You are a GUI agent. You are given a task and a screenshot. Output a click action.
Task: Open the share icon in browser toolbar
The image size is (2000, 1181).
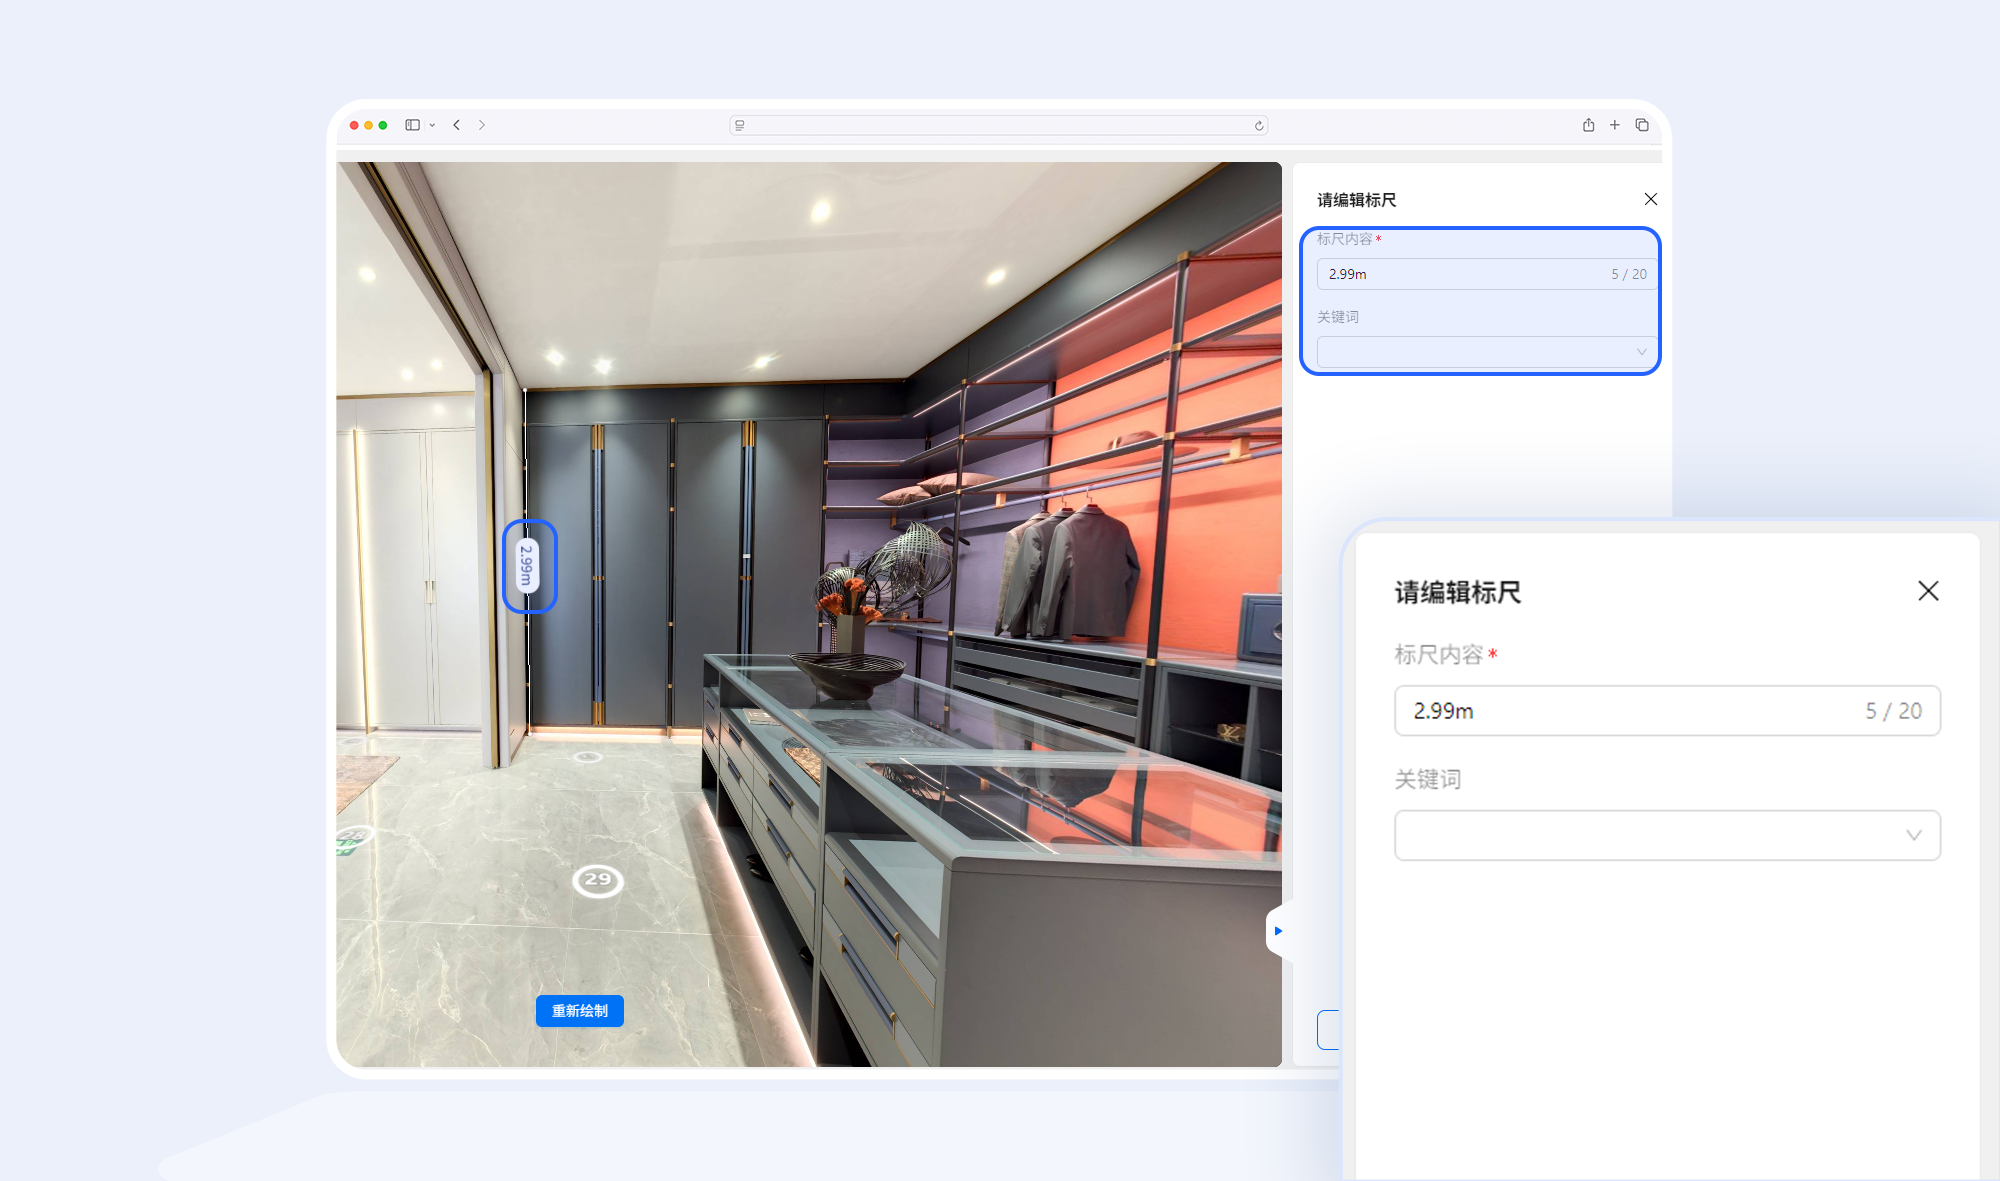point(1588,125)
